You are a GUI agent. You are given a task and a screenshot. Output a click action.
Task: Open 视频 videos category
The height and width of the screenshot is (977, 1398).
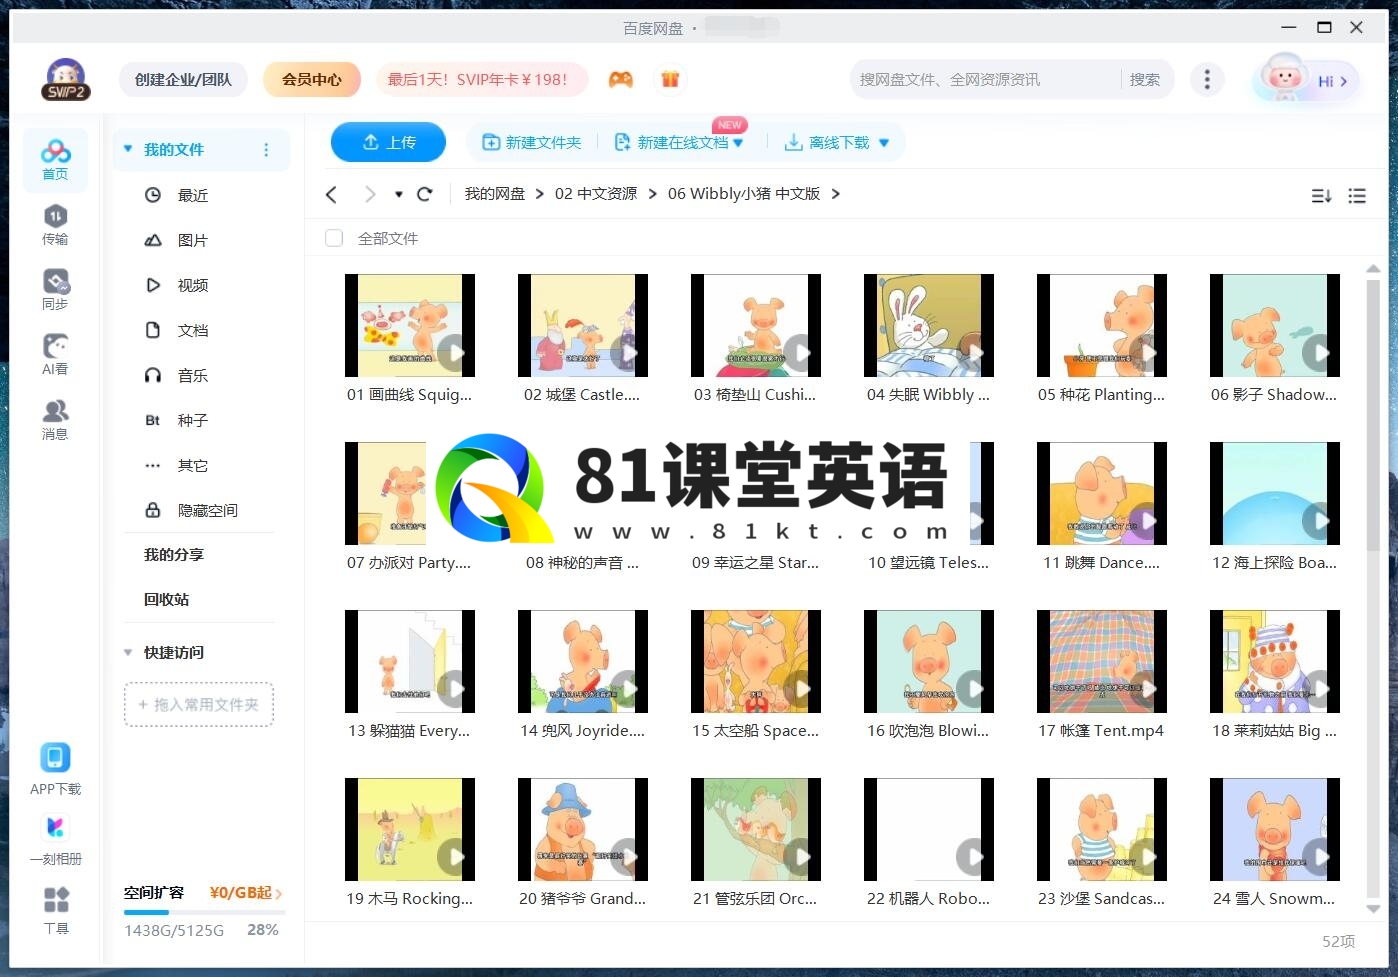click(193, 285)
